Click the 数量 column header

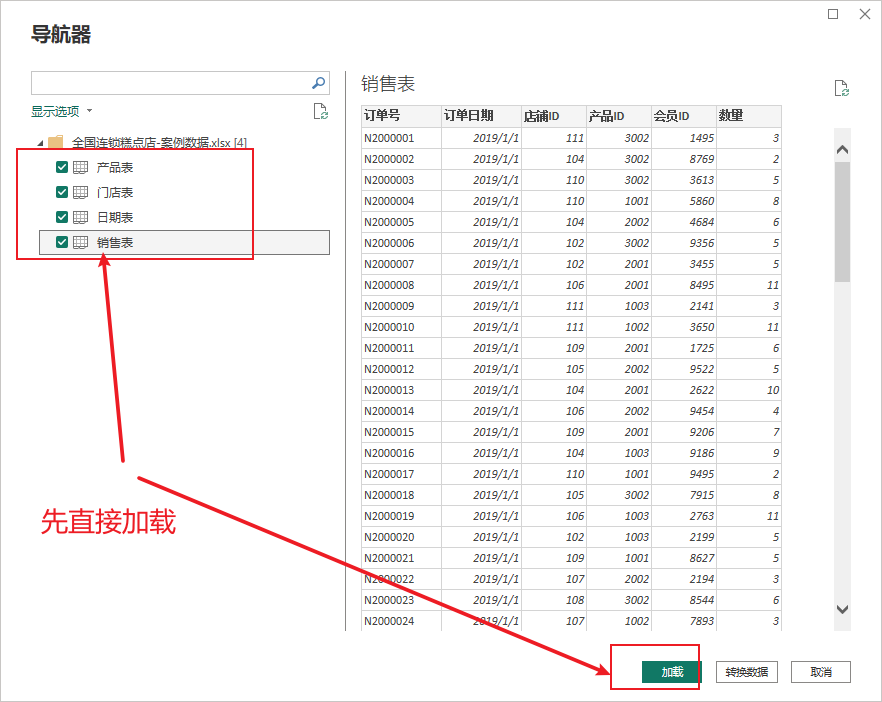point(749,116)
